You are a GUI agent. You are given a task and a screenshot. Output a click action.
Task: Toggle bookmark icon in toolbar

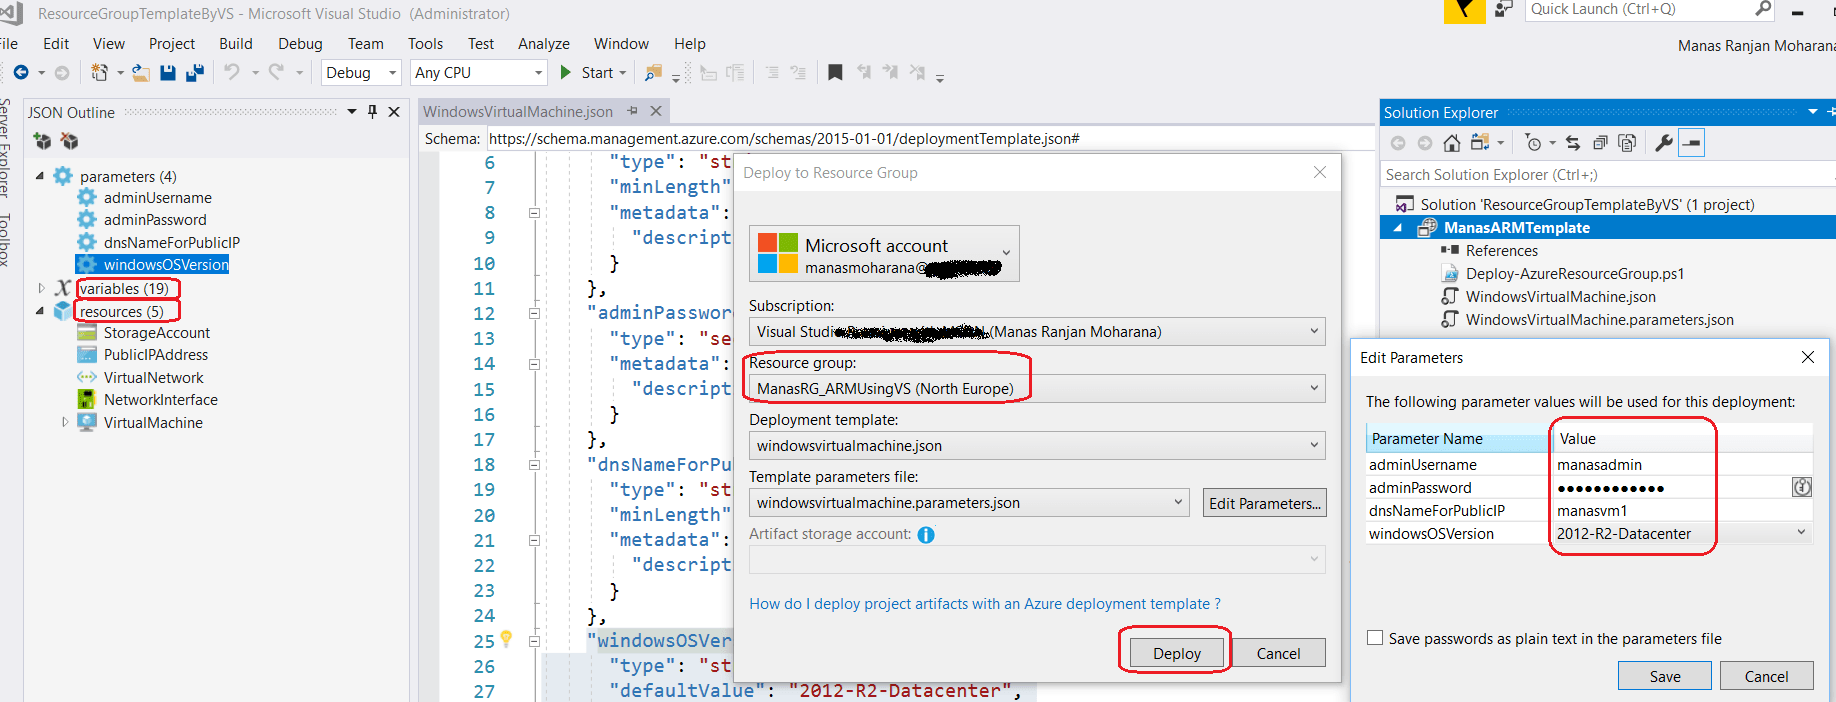pyautogui.click(x=835, y=72)
